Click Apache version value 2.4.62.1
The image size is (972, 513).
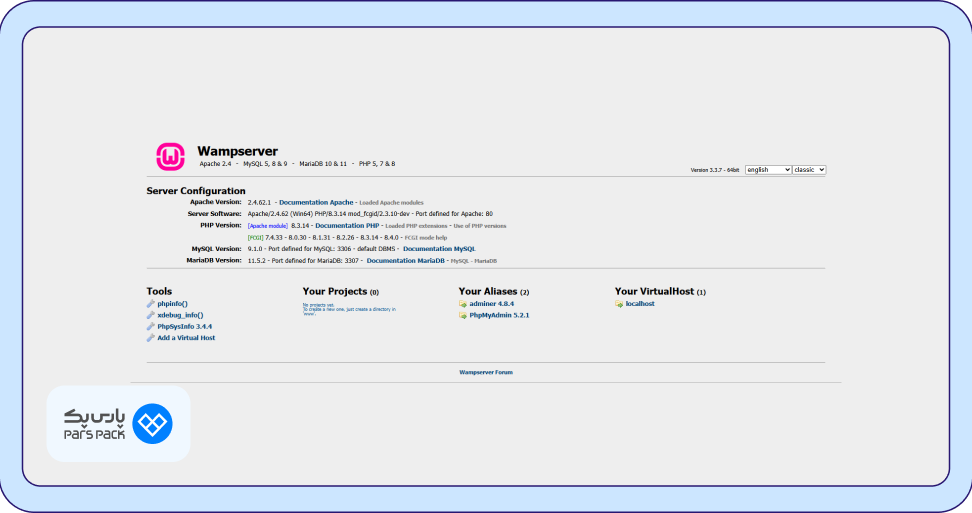[x=259, y=203]
